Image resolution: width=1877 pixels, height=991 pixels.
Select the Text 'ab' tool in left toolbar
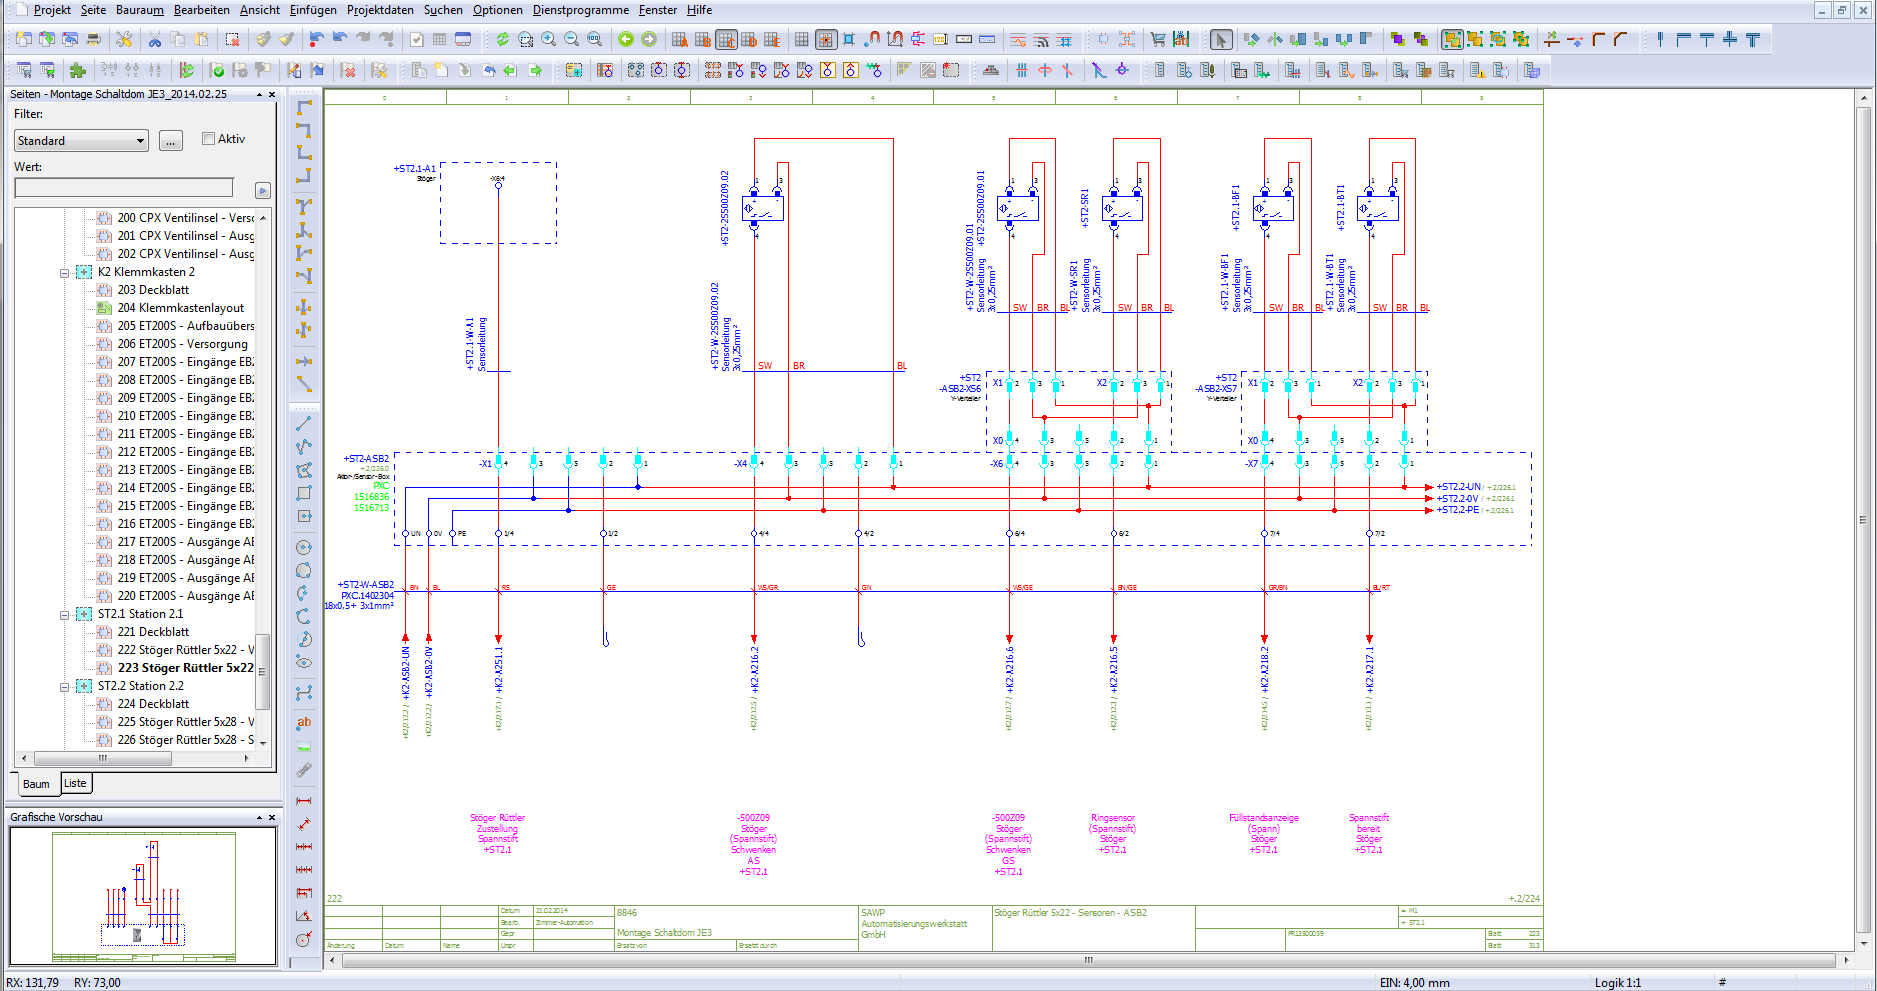click(304, 722)
